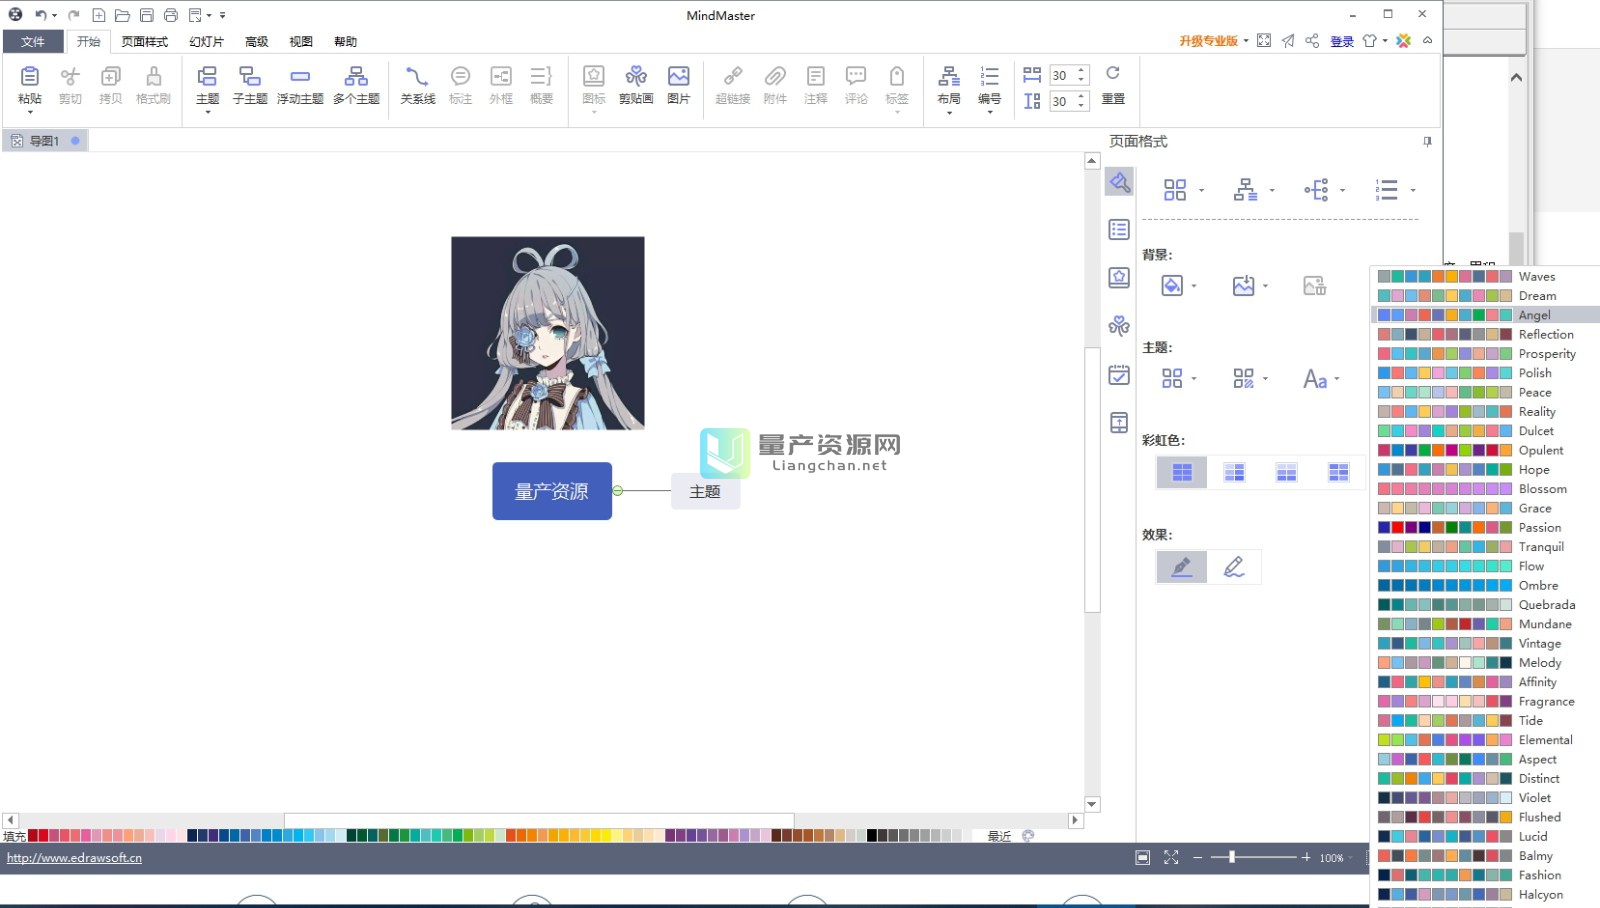This screenshot has width=1600, height=908.
Task: Select the 导图1 document tab
Action: click(44, 141)
